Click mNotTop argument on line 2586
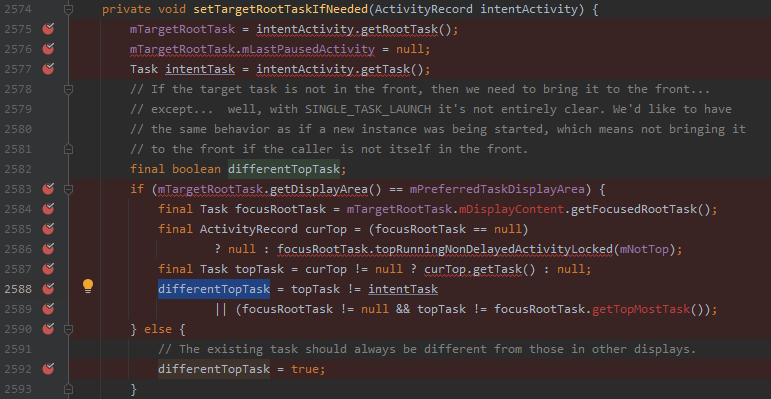This screenshot has width=771, height=399. click(x=645, y=249)
